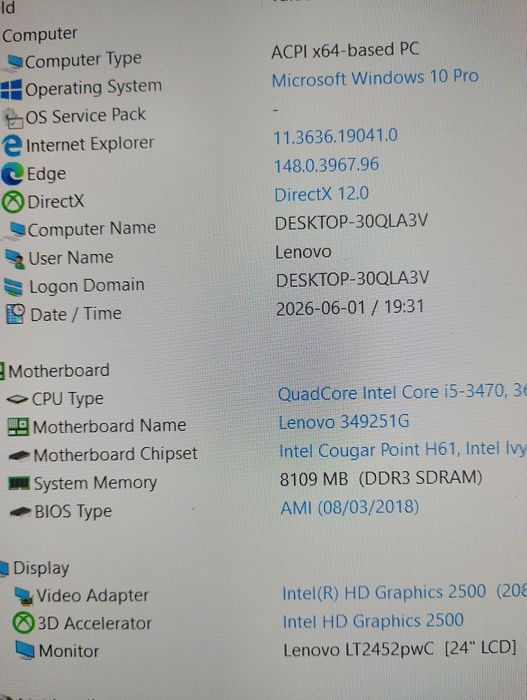Image resolution: width=527 pixels, height=700 pixels.
Task: Open Intel HD Graphics 2500 3D accelerator link
Action: (x=373, y=621)
